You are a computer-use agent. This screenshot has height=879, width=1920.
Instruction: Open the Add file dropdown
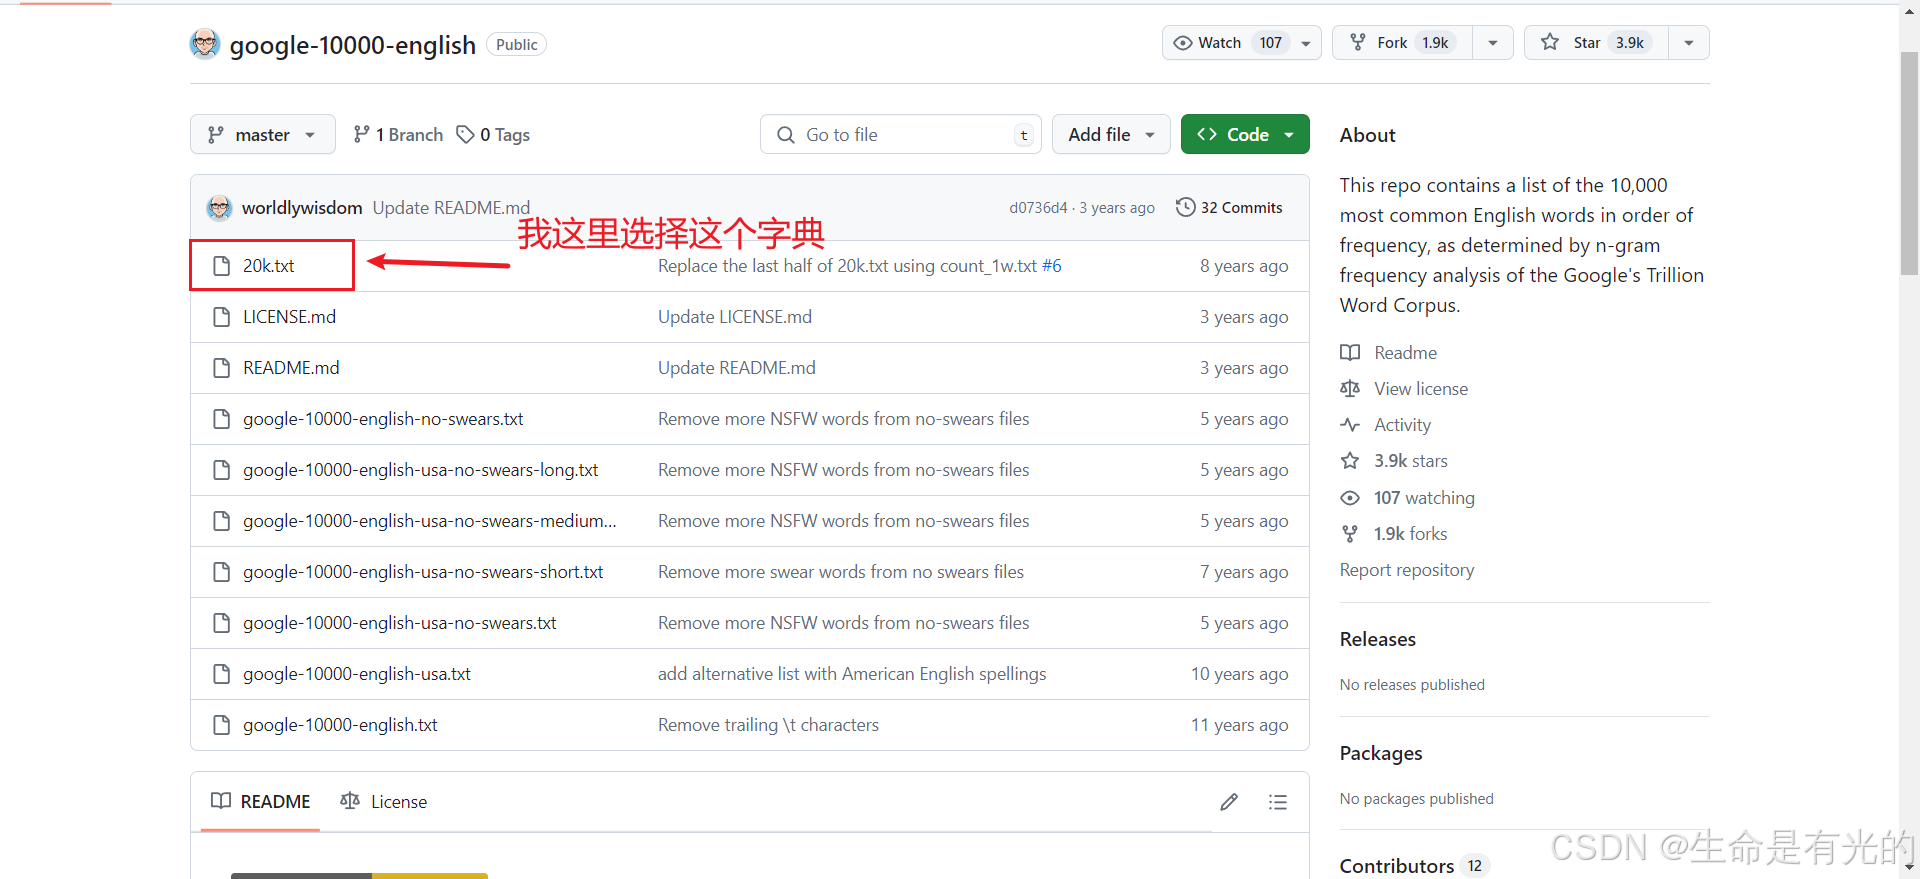pyautogui.click(x=1111, y=134)
